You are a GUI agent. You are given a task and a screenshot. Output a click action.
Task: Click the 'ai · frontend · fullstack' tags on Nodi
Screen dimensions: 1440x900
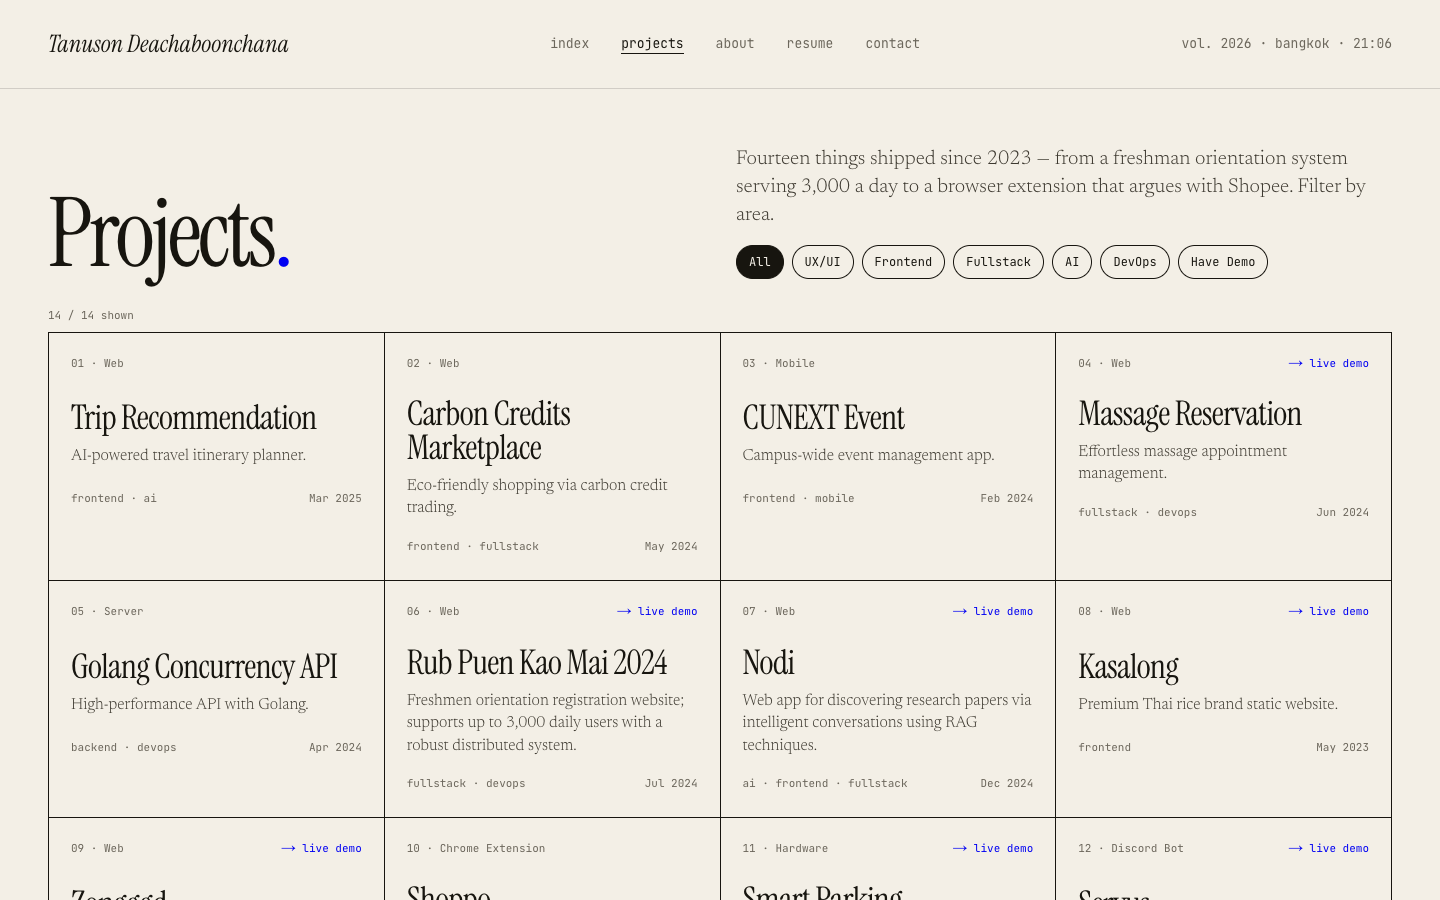[x=825, y=783]
